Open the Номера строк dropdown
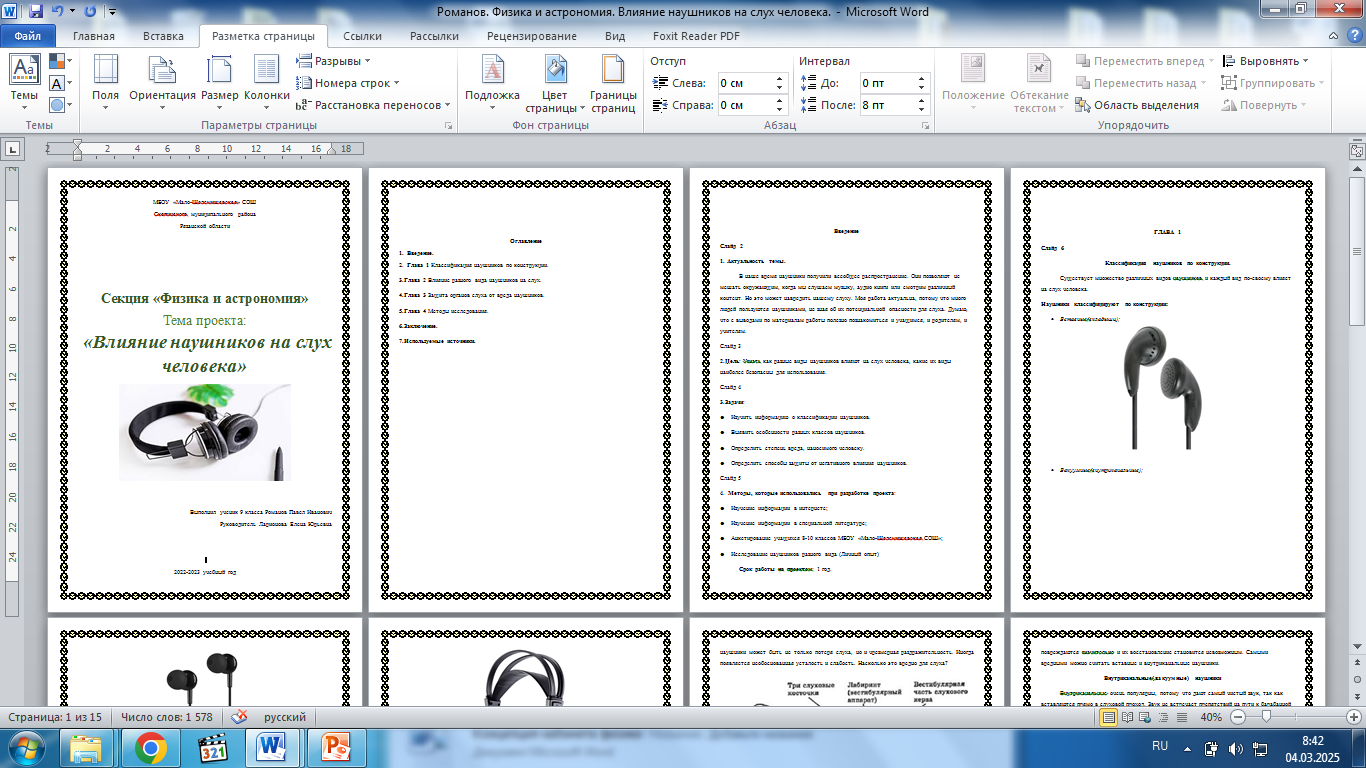Screen dimensions: 1366x768 pos(348,83)
